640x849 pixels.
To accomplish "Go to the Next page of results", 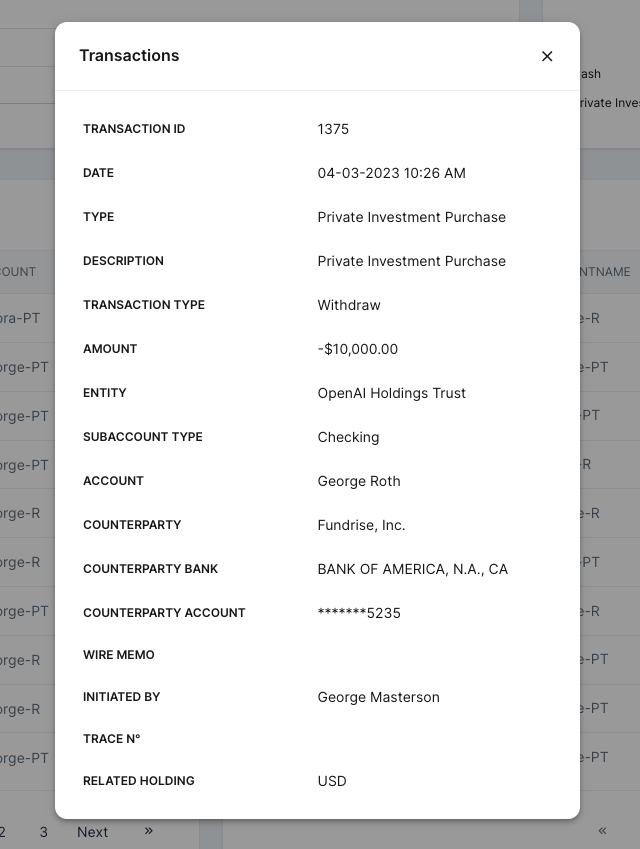I will [92, 832].
